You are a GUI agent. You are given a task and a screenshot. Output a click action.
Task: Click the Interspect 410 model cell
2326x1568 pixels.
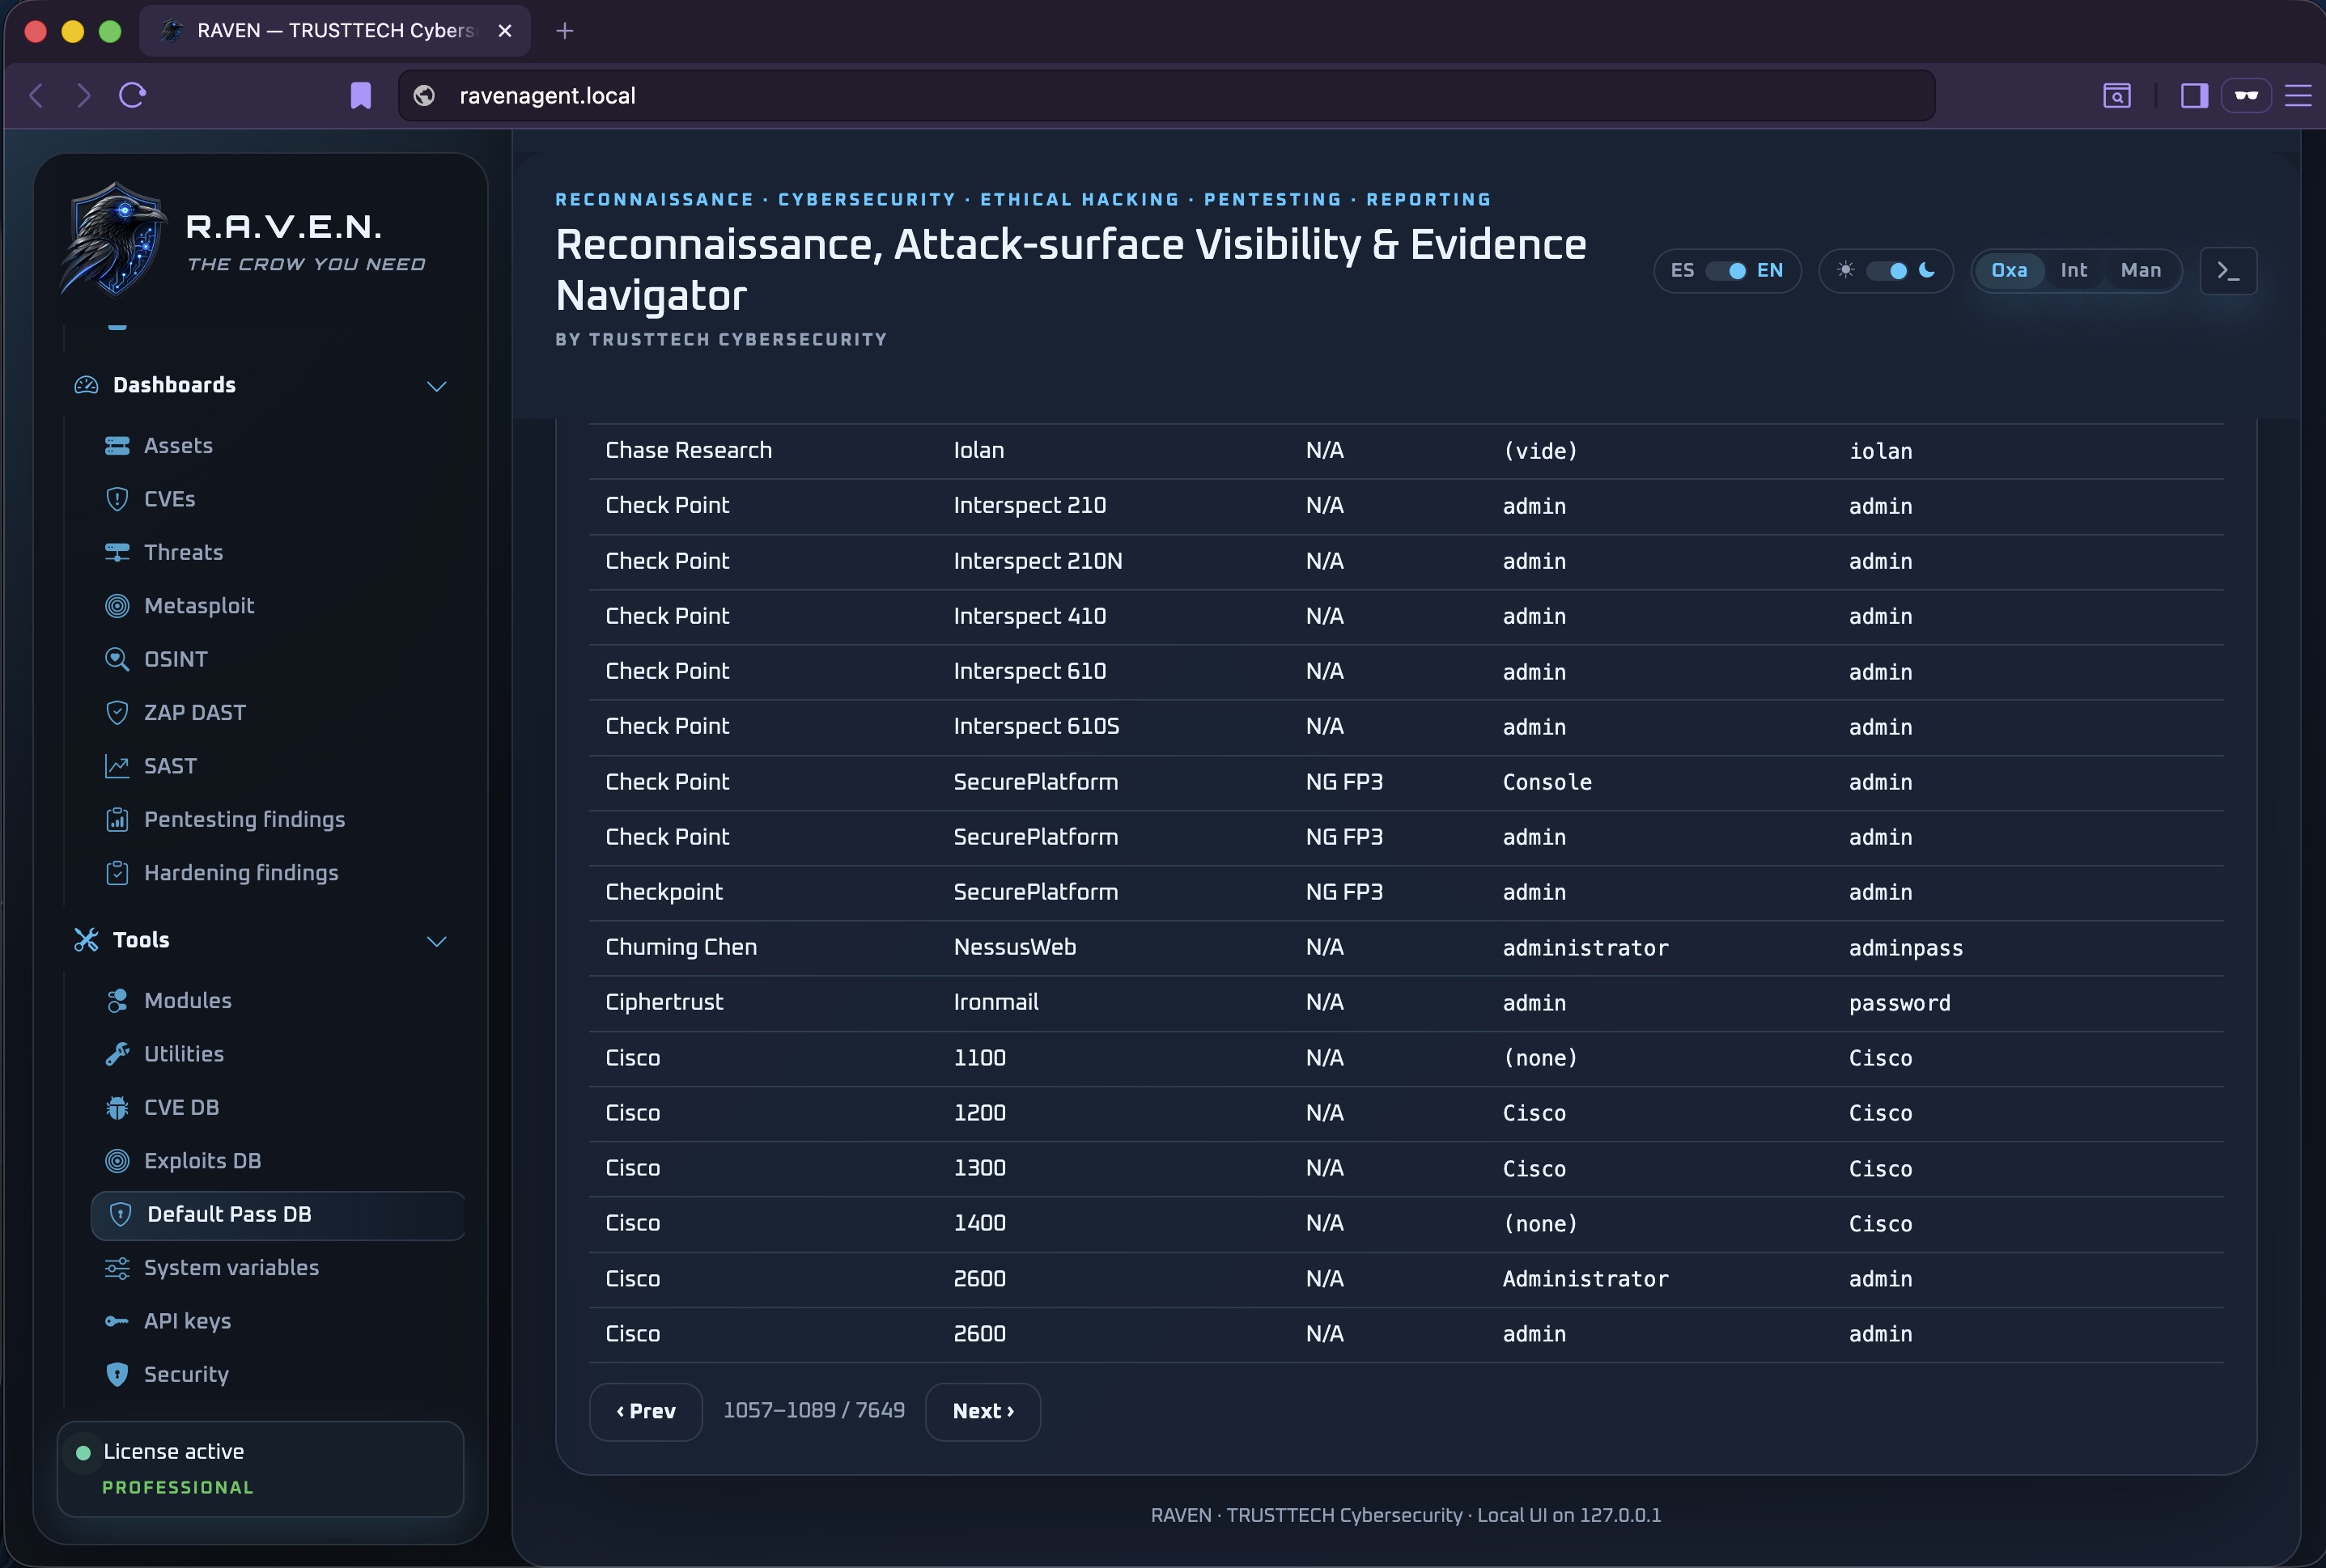(1029, 616)
